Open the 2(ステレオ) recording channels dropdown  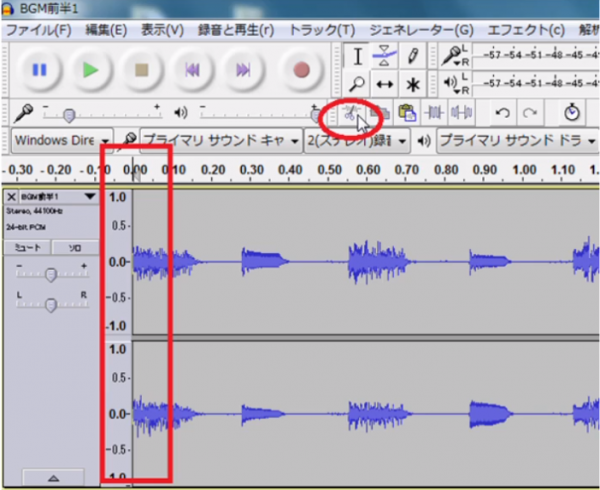pos(354,140)
